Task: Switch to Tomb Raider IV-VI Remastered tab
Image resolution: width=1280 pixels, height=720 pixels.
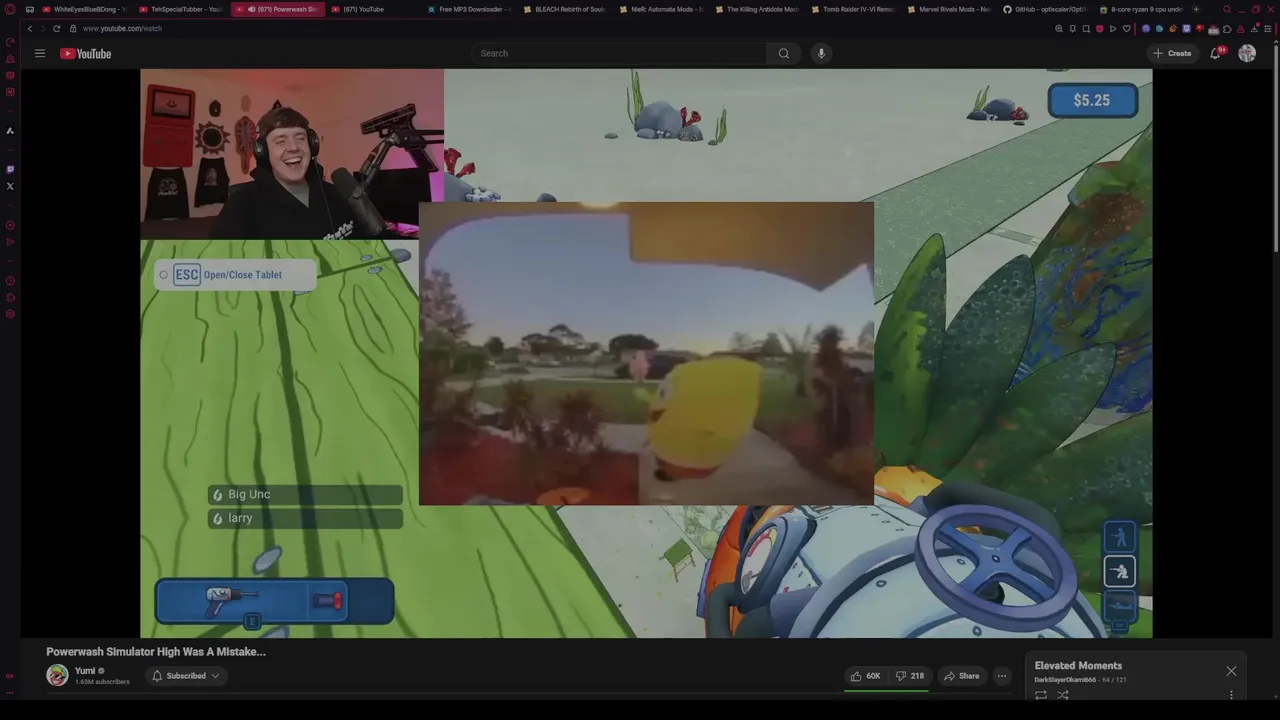Action: pyautogui.click(x=852, y=9)
